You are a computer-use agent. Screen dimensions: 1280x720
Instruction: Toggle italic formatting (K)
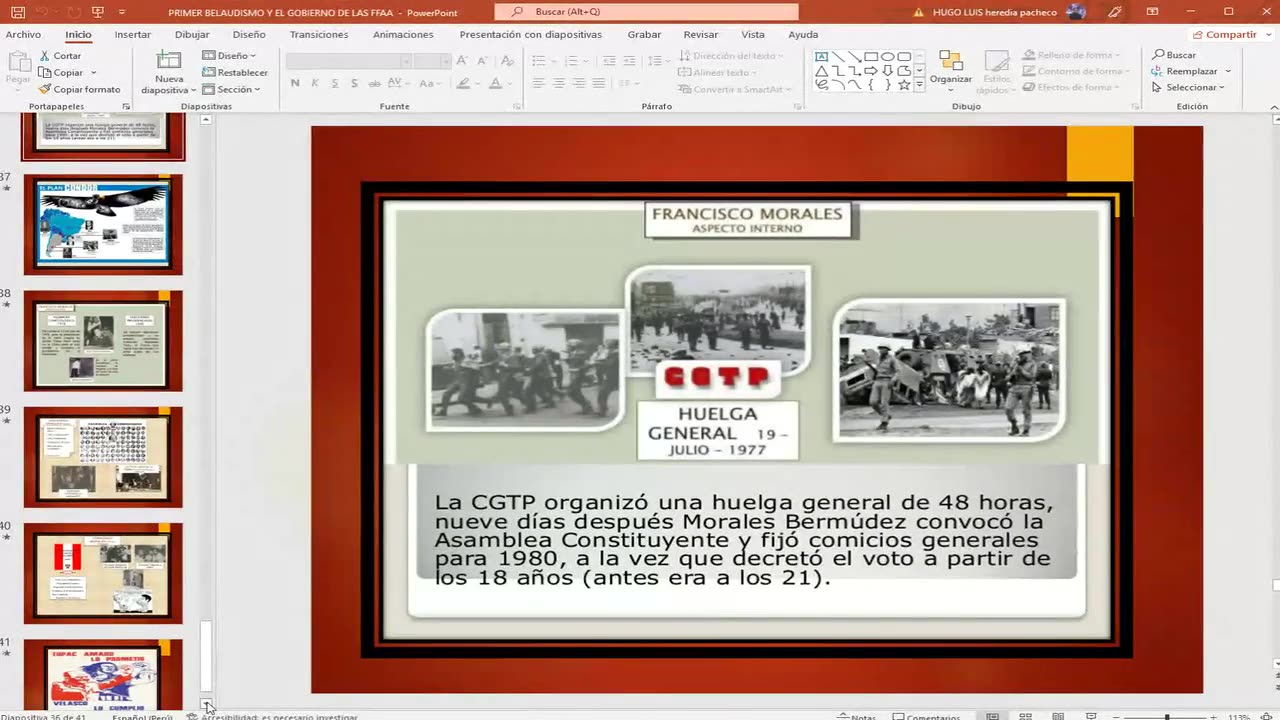pyautogui.click(x=315, y=83)
